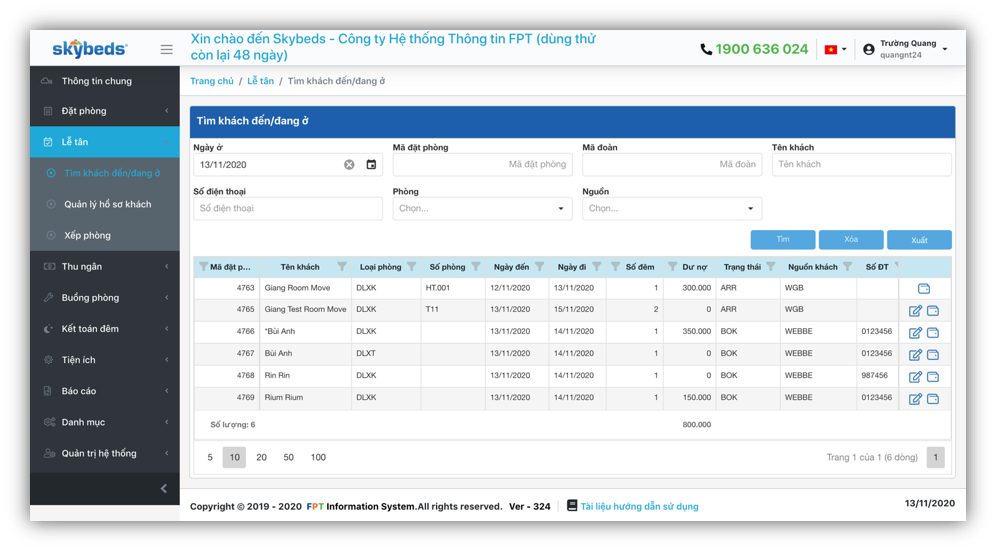This screenshot has height=552, width=996.
Task: Open language flag dropdown
Action: [x=834, y=49]
